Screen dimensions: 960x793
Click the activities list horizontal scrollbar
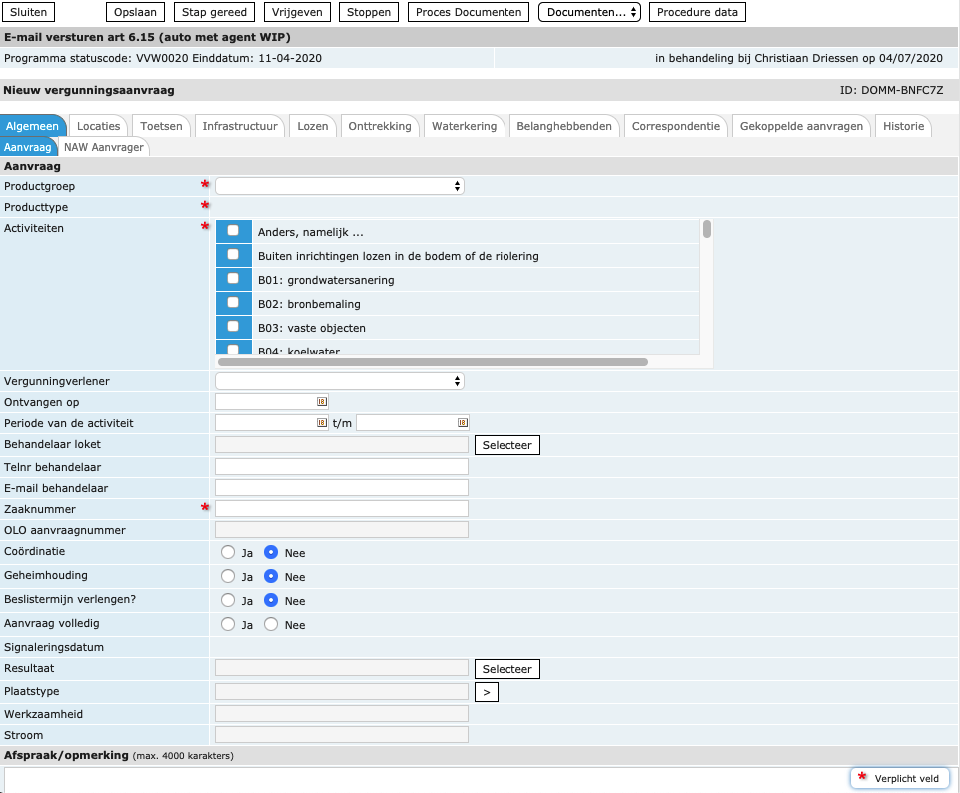432,362
